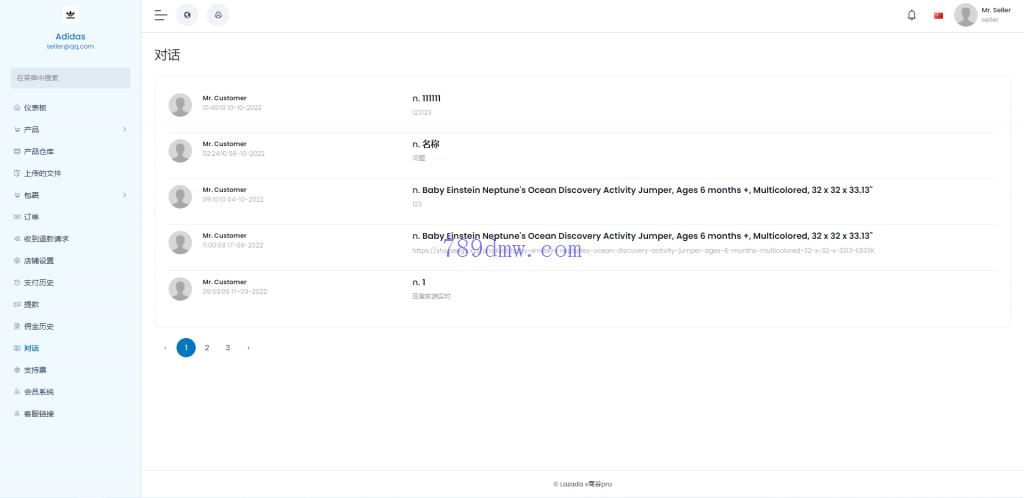Click the globe icon in top bar
This screenshot has width=1024, height=498.
[x=187, y=15]
